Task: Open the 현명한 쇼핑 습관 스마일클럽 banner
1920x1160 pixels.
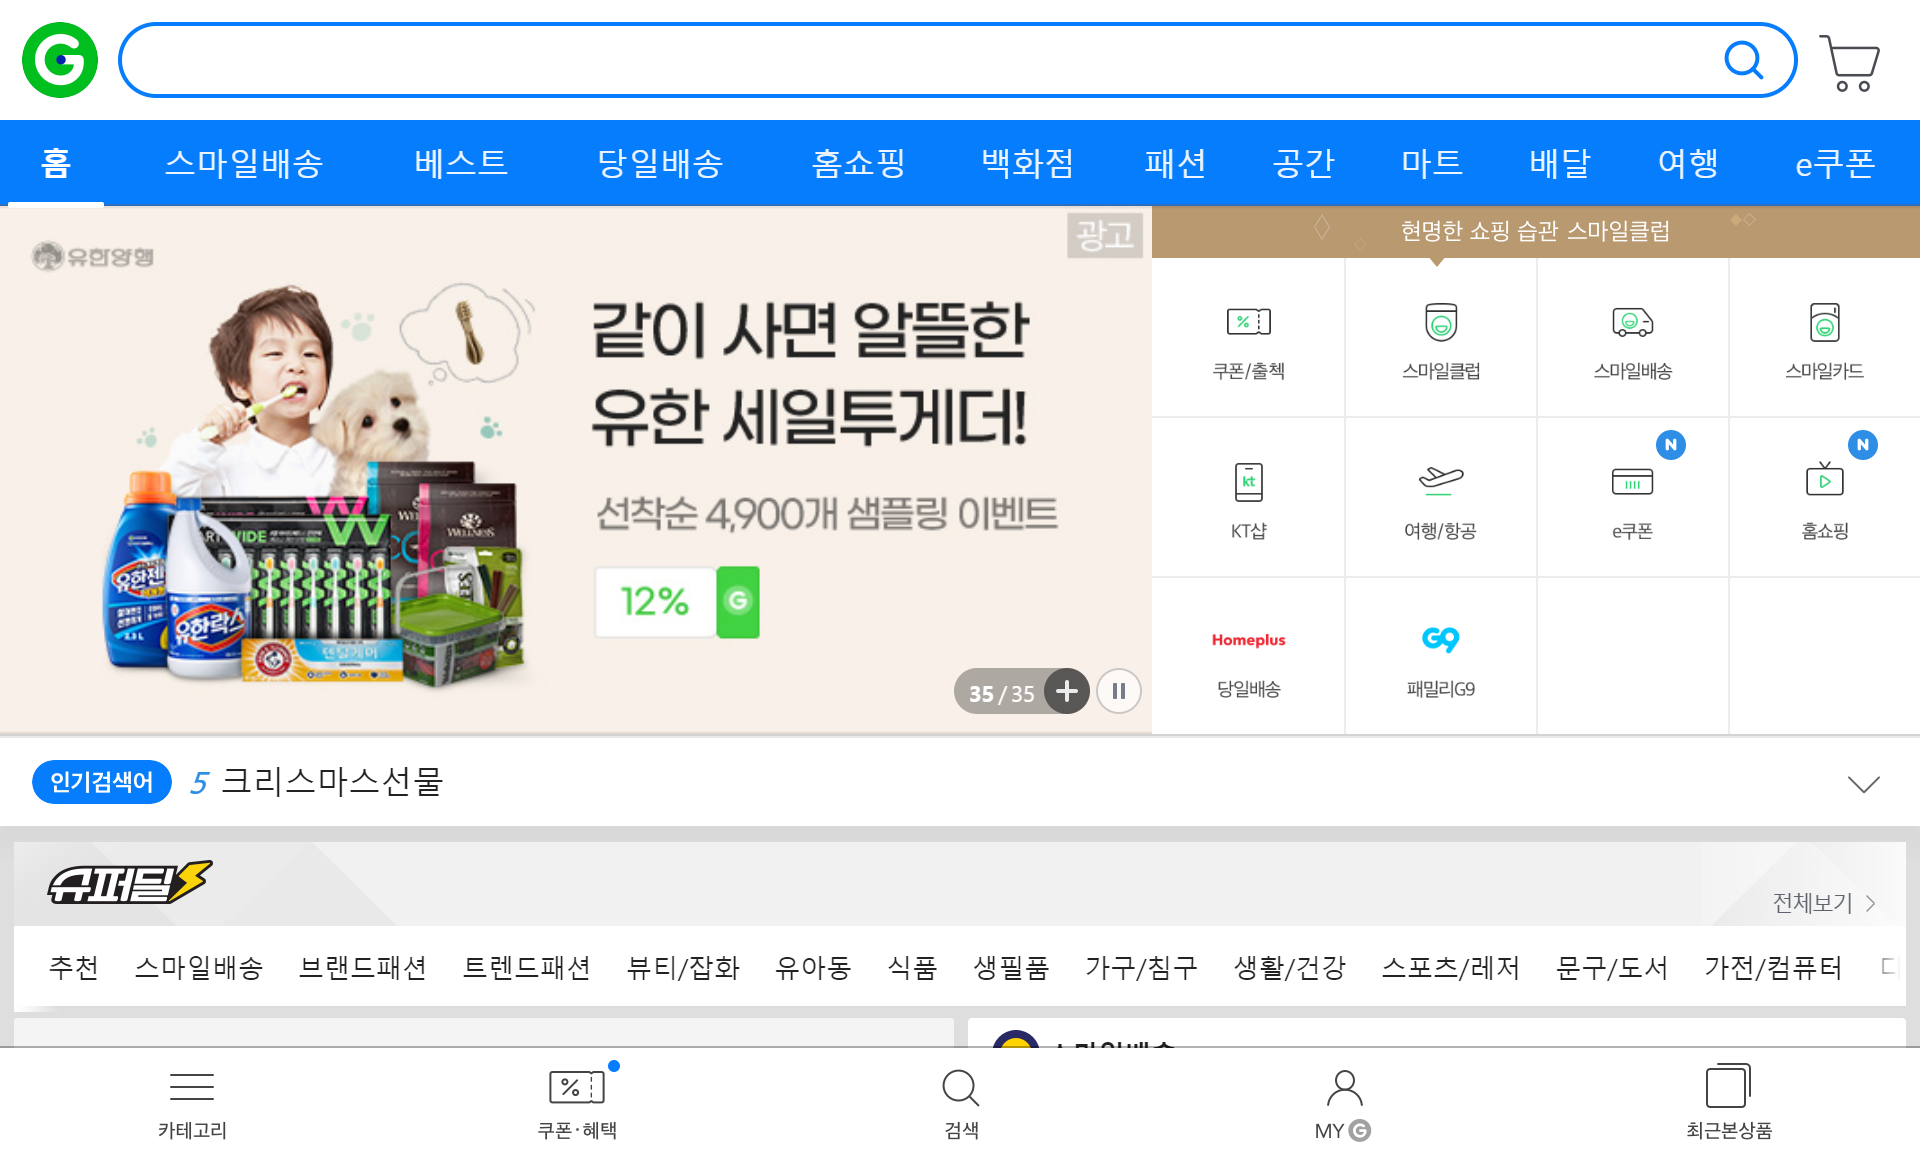Action: 1536,231
